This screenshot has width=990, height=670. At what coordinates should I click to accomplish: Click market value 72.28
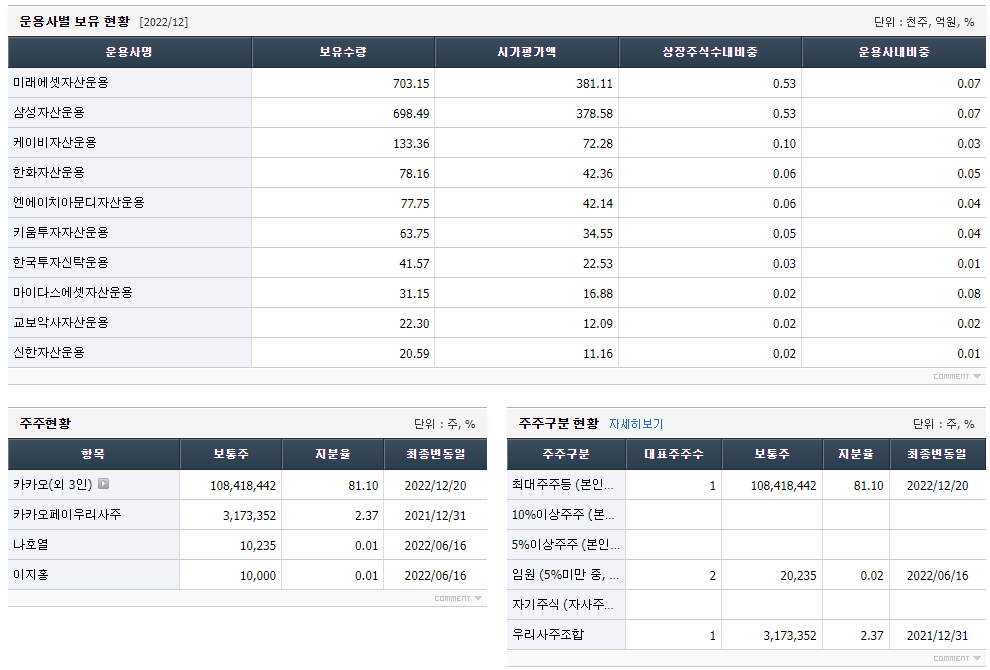click(597, 143)
